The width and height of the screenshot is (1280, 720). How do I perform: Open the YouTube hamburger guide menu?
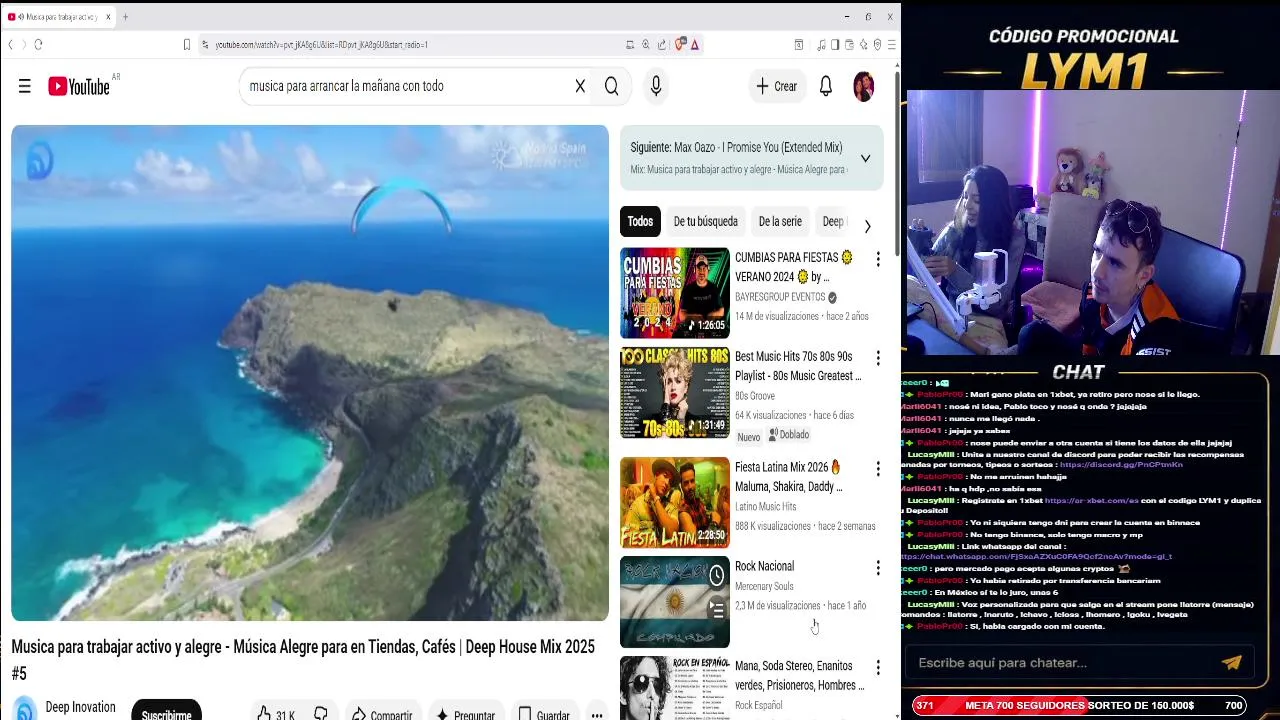tap(25, 87)
